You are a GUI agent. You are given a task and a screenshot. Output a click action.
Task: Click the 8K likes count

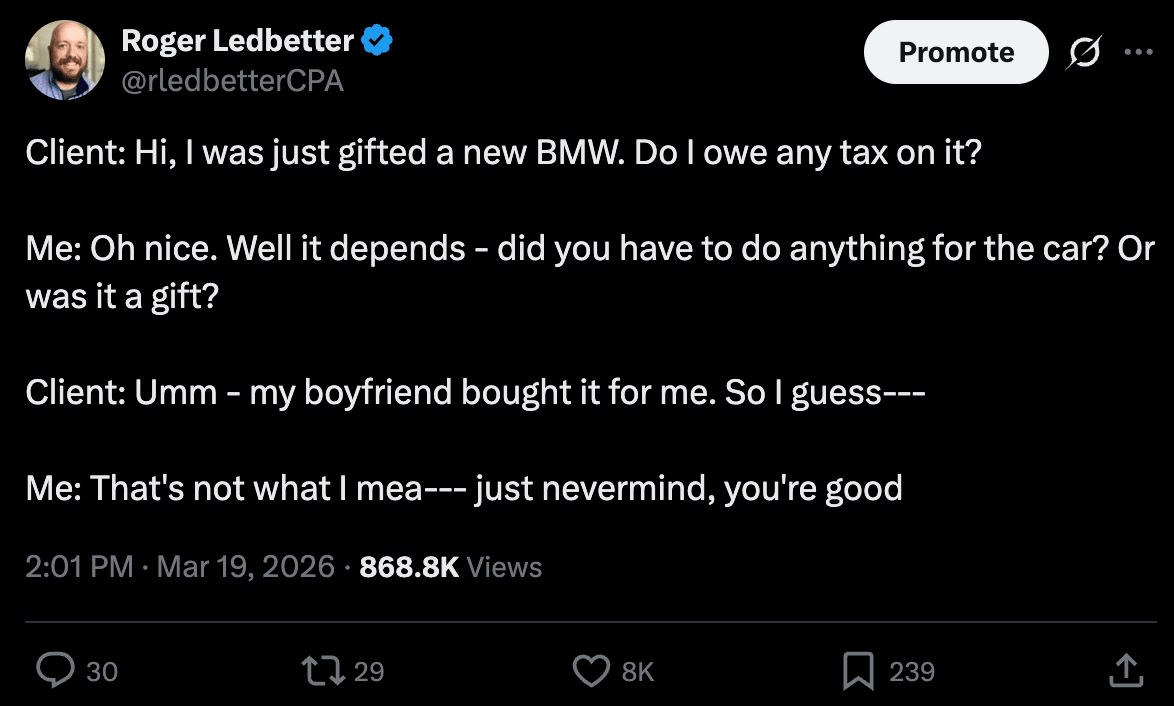[638, 671]
